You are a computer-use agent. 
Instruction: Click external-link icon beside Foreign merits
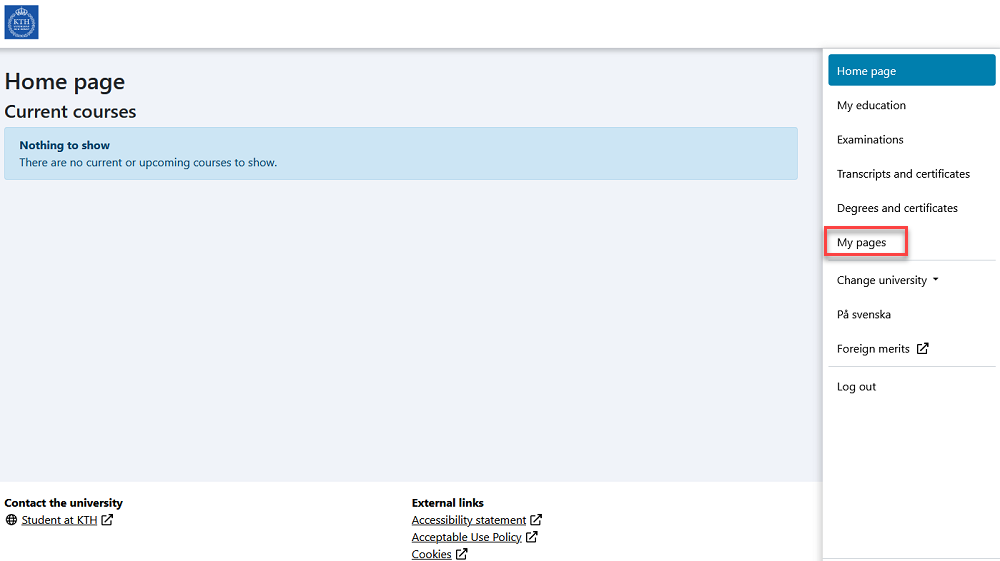tap(922, 349)
